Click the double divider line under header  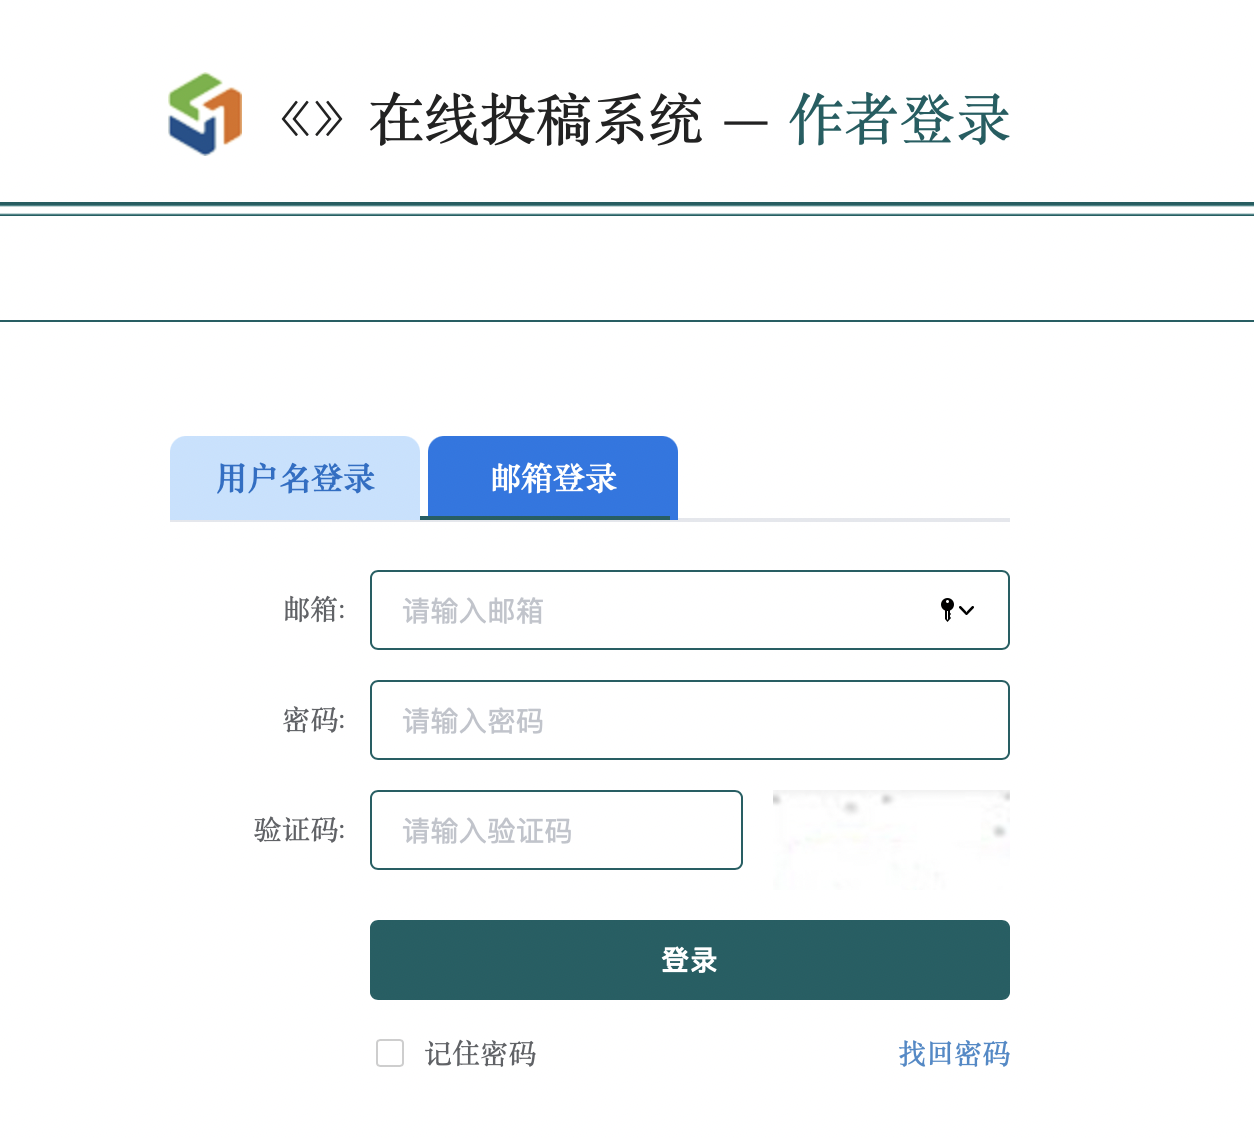627,209
